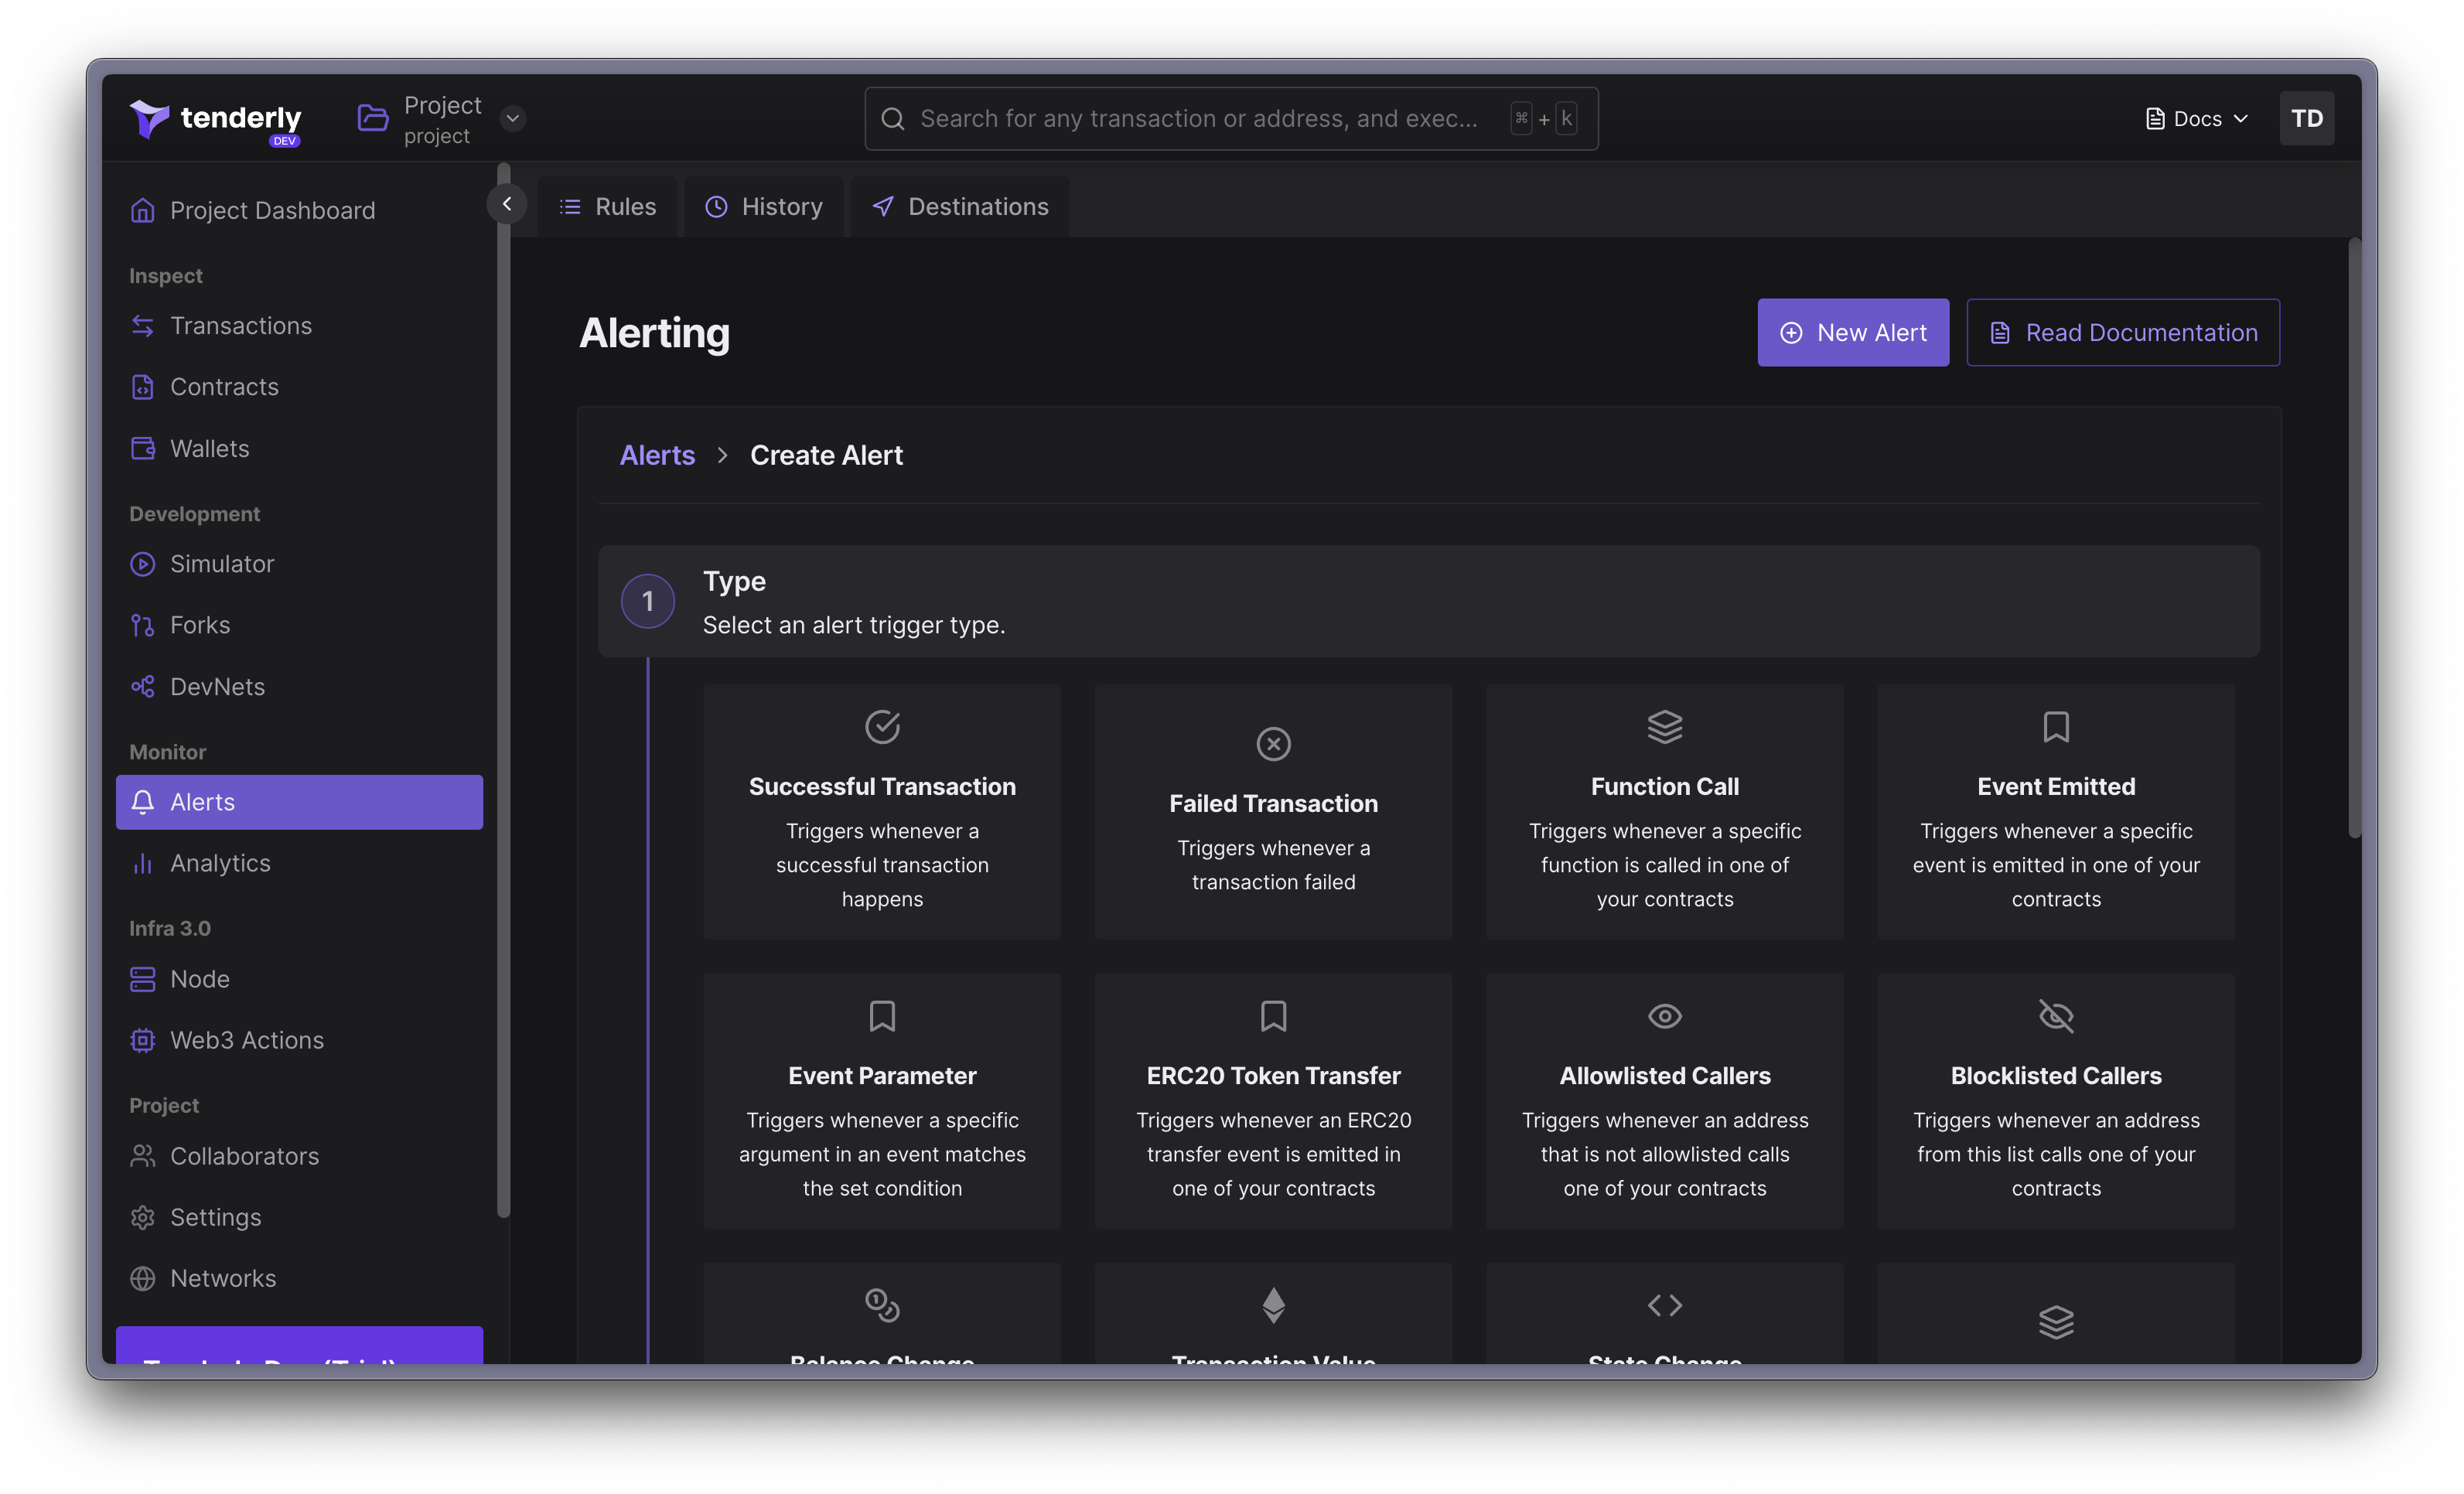Focus the transaction search field
2464x1494 pixels.
(1230, 119)
